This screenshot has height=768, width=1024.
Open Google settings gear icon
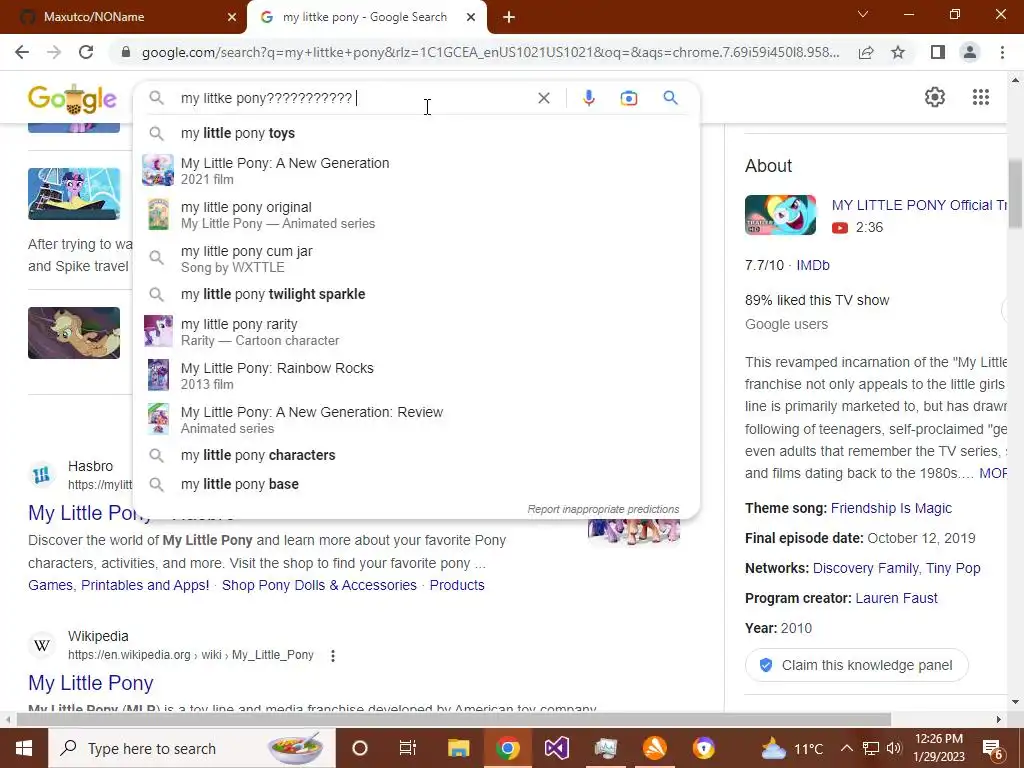(x=935, y=97)
